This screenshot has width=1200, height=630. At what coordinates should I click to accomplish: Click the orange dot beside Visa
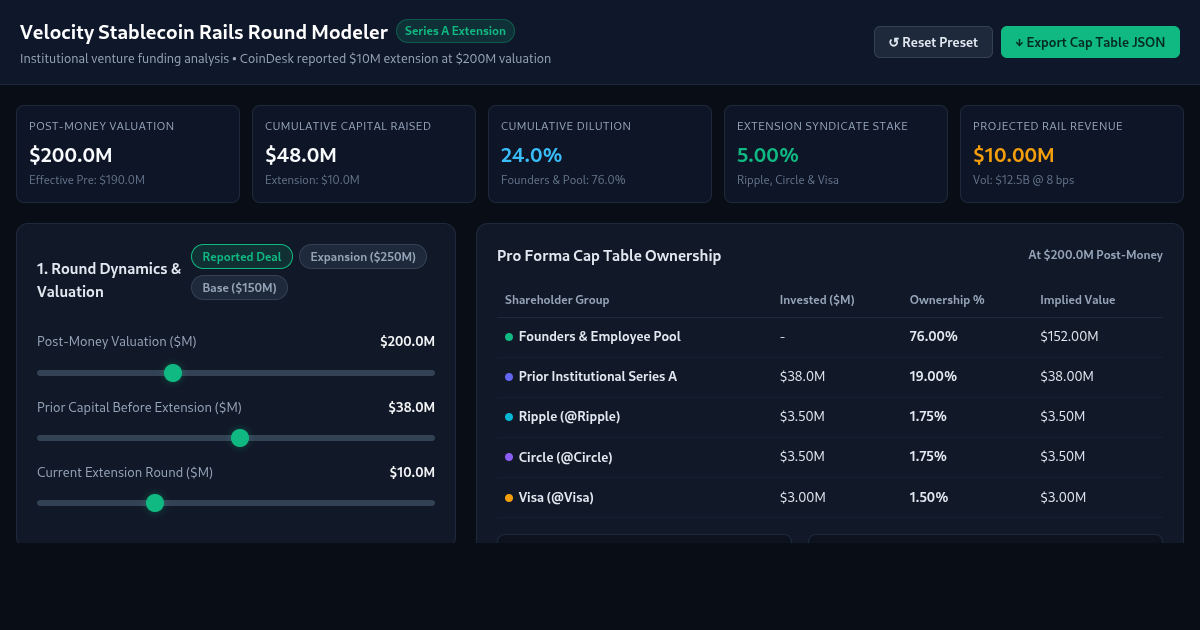tap(509, 497)
